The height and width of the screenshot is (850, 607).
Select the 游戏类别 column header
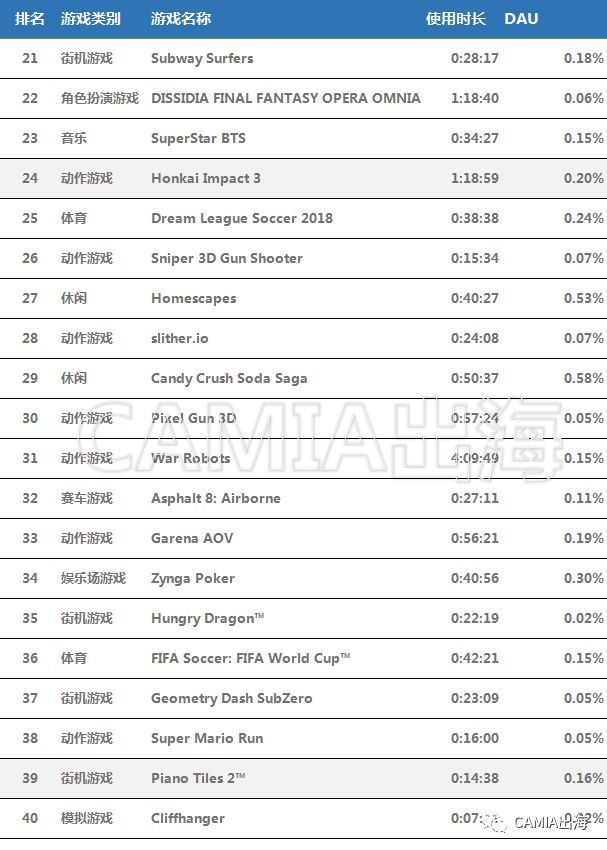(x=90, y=19)
